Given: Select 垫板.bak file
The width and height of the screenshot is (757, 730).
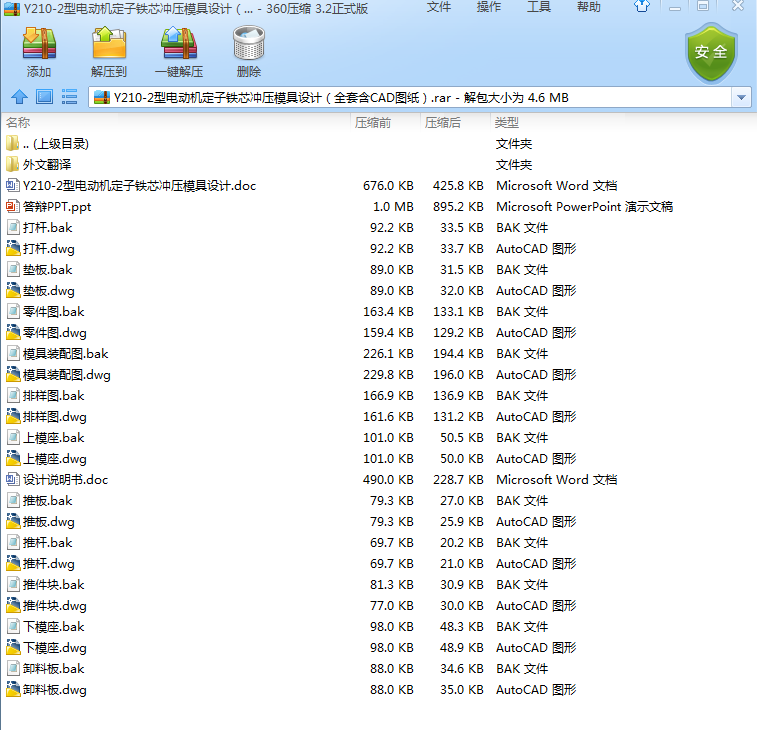Looking at the screenshot, I should pos(47,269).
